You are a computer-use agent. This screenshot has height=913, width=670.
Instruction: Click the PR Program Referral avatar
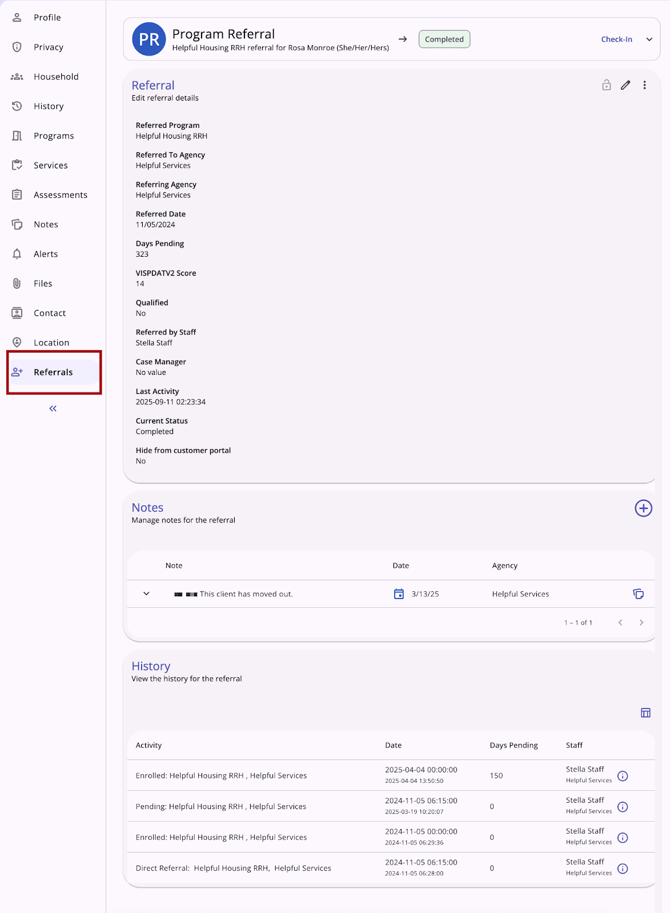tap(149, 40)
